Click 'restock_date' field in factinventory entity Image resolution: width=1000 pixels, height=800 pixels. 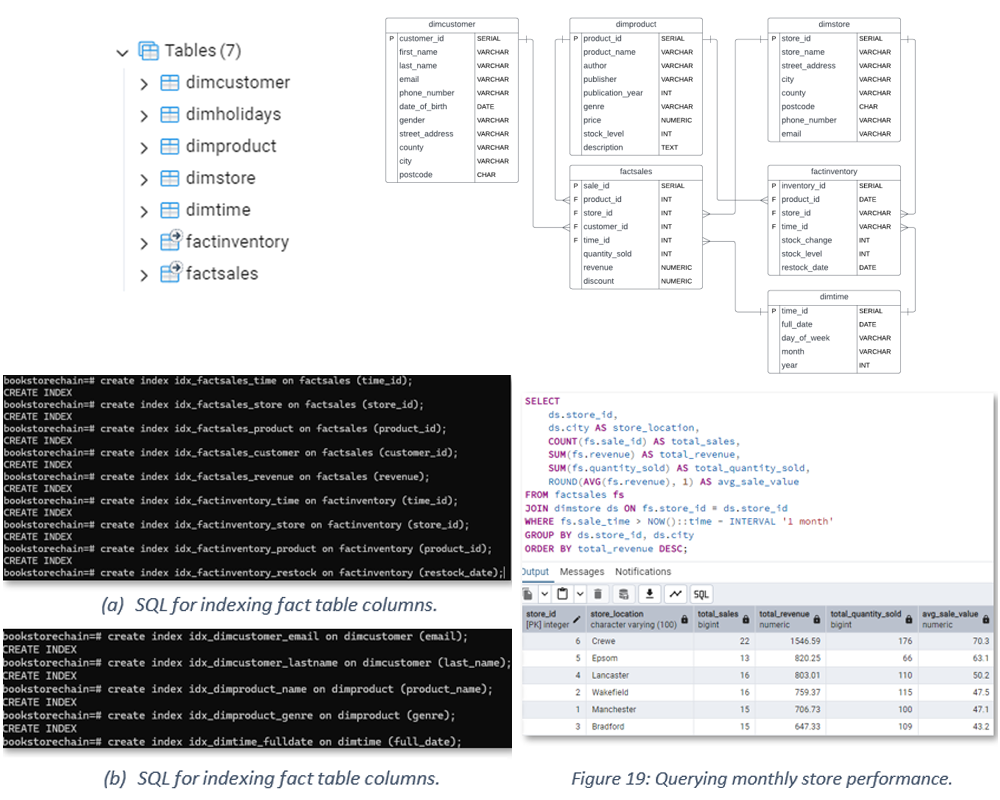[805, 268]
